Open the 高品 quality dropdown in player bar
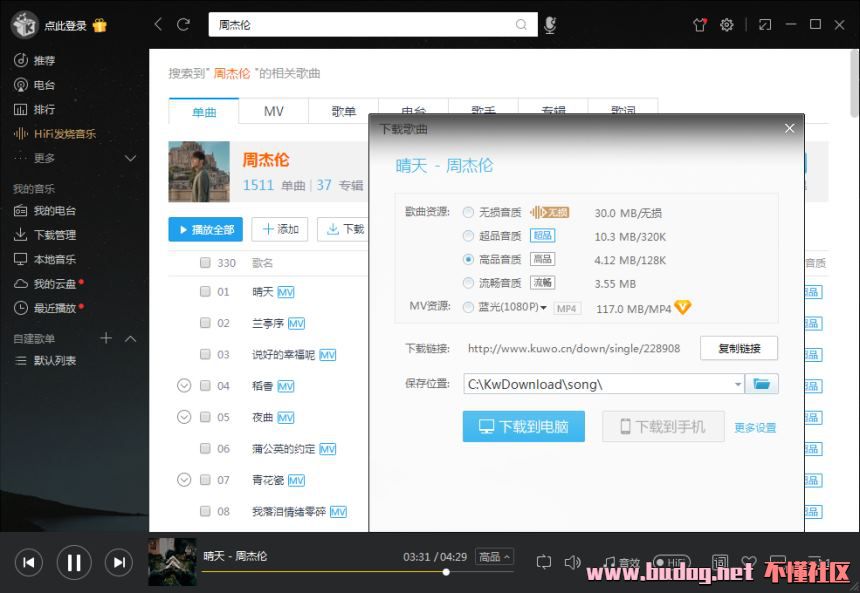This screenshot has height=593, width=860. pos(495,557)
